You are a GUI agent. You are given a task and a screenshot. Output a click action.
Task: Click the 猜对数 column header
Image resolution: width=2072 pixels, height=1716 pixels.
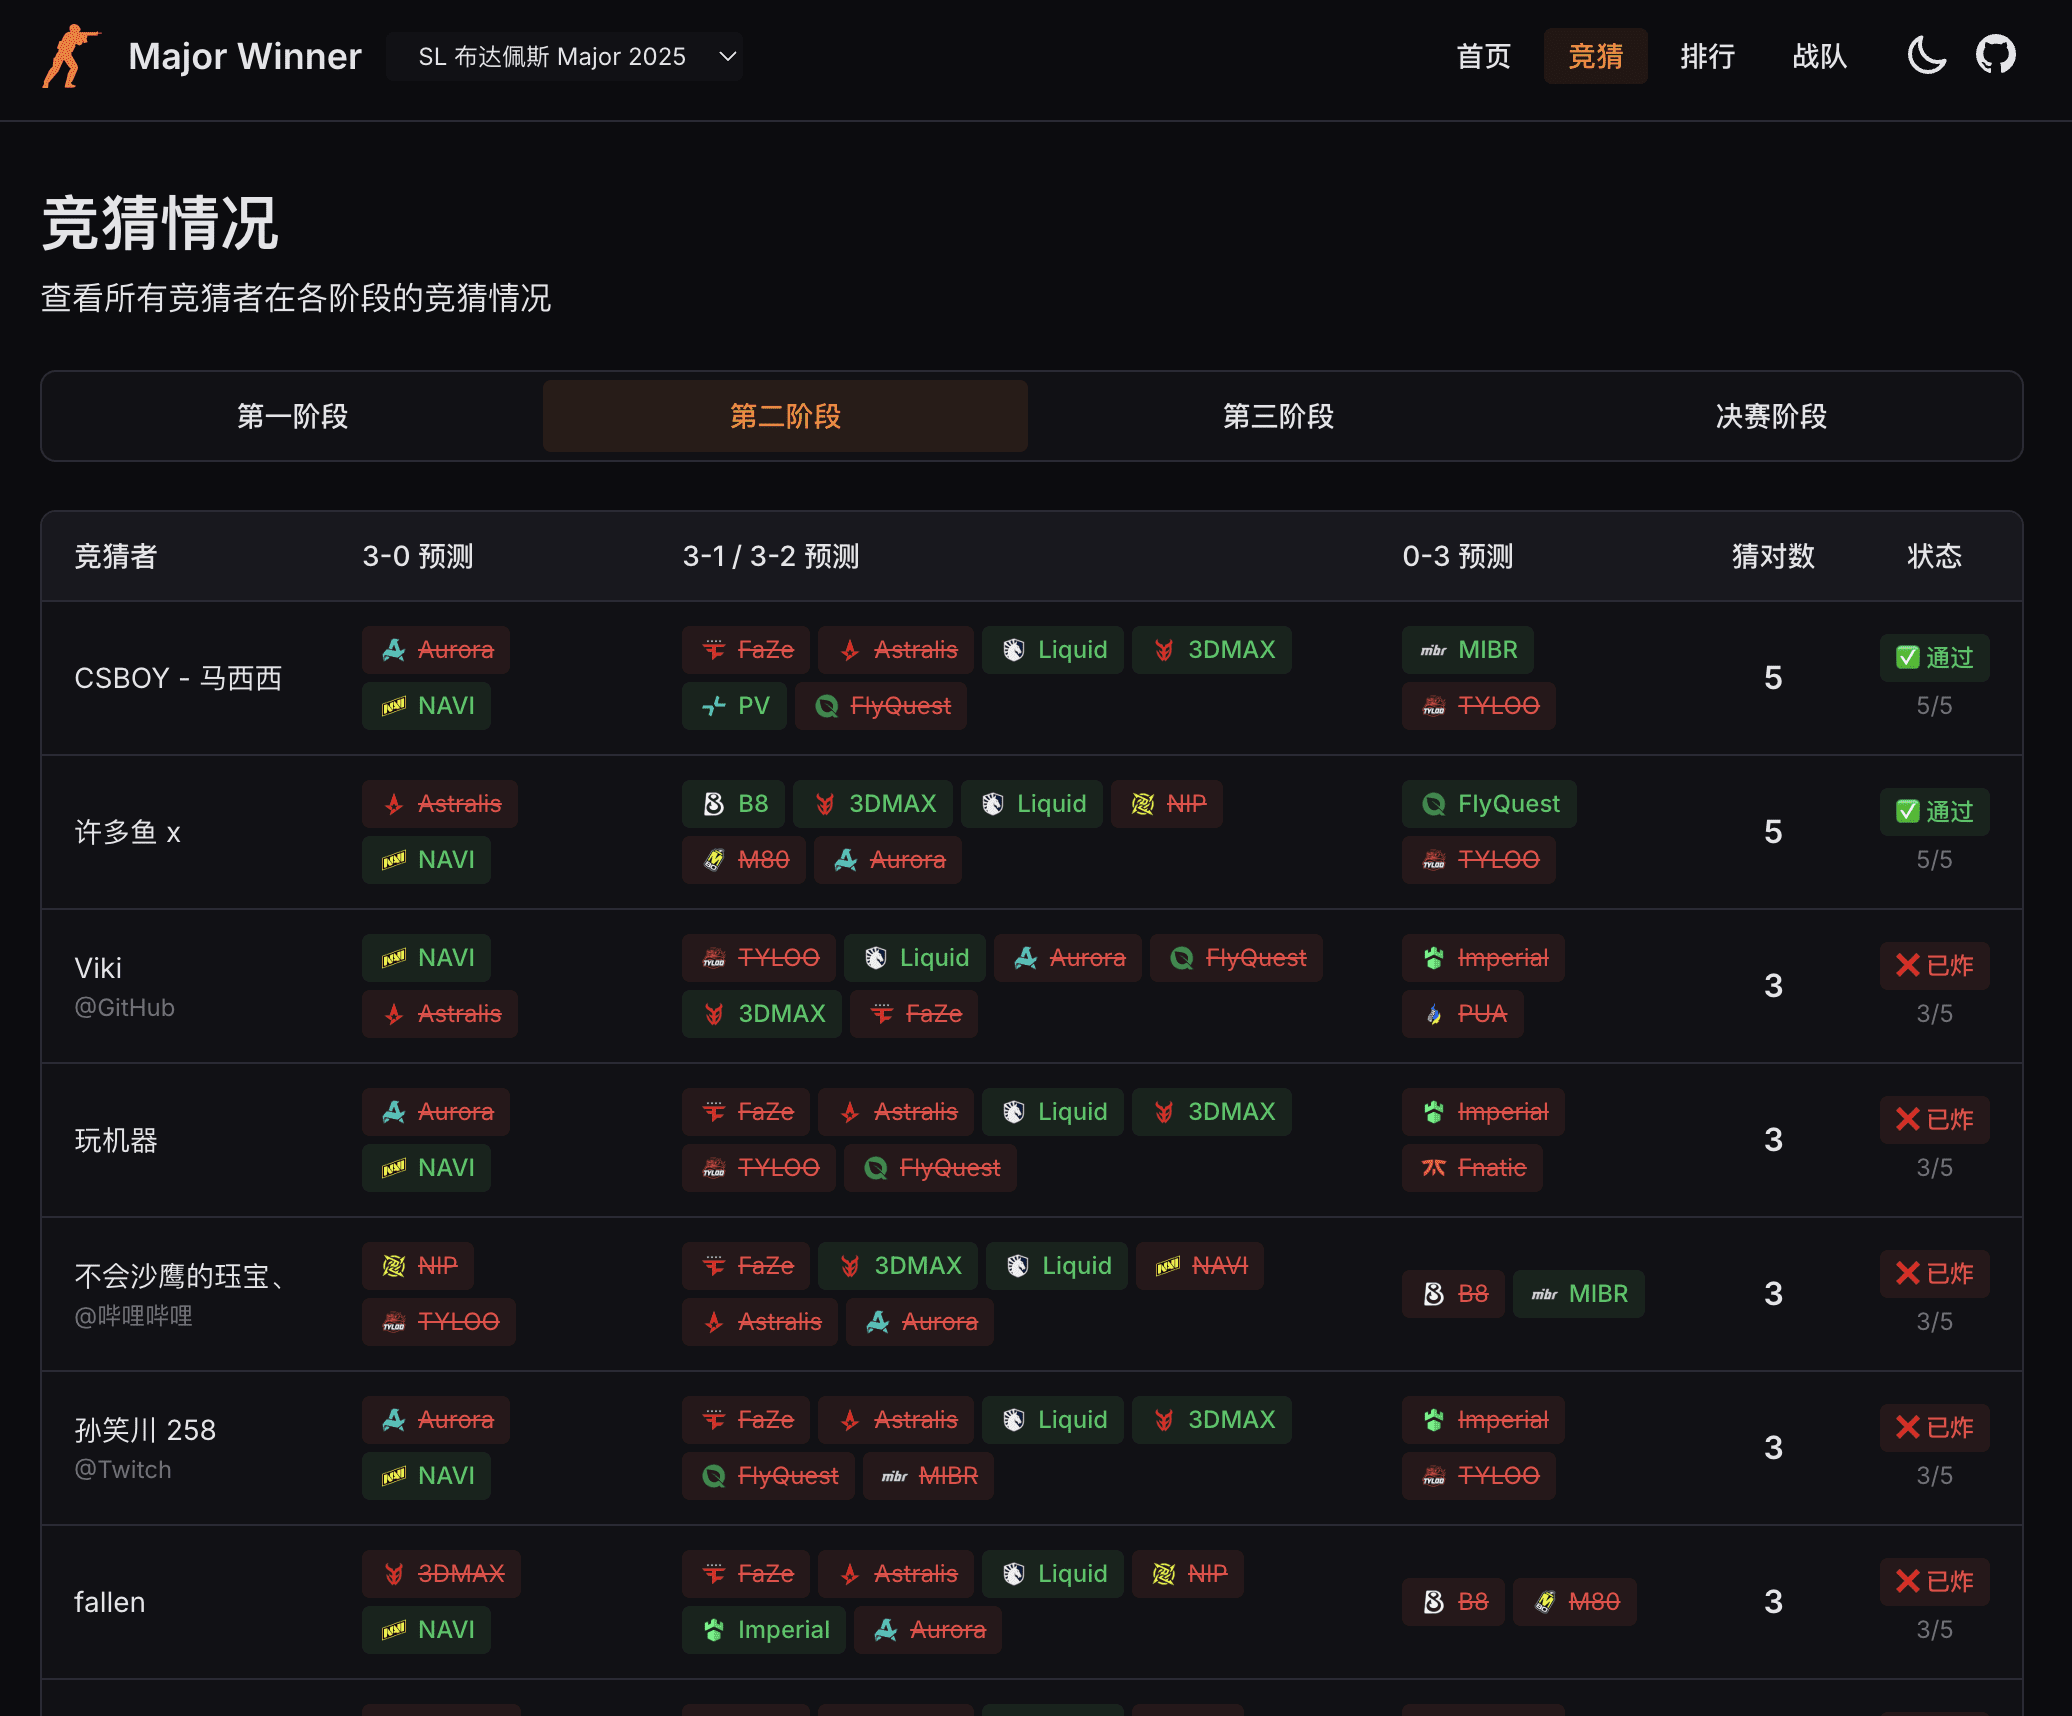[1773, 556]
